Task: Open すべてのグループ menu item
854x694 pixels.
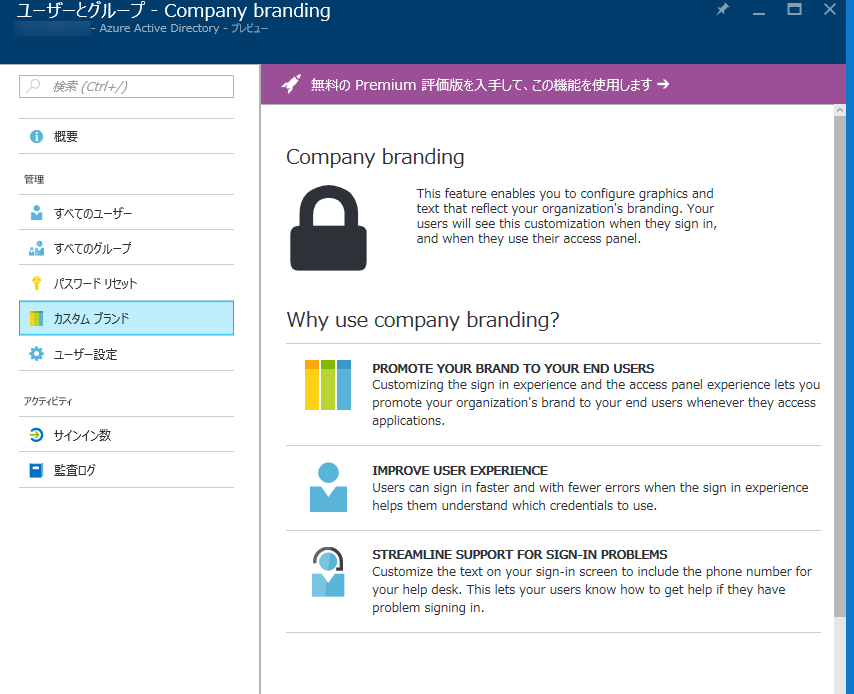Action: coord(126,248)
